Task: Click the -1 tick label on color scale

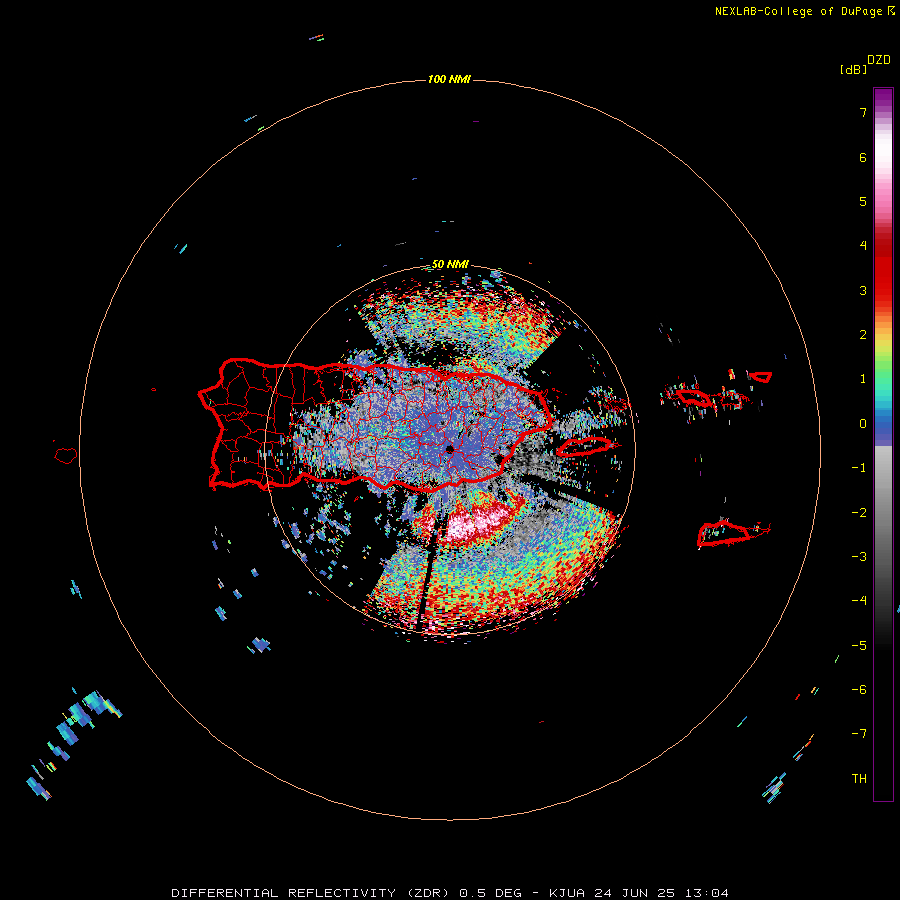Action: click(x=859, y=468)
